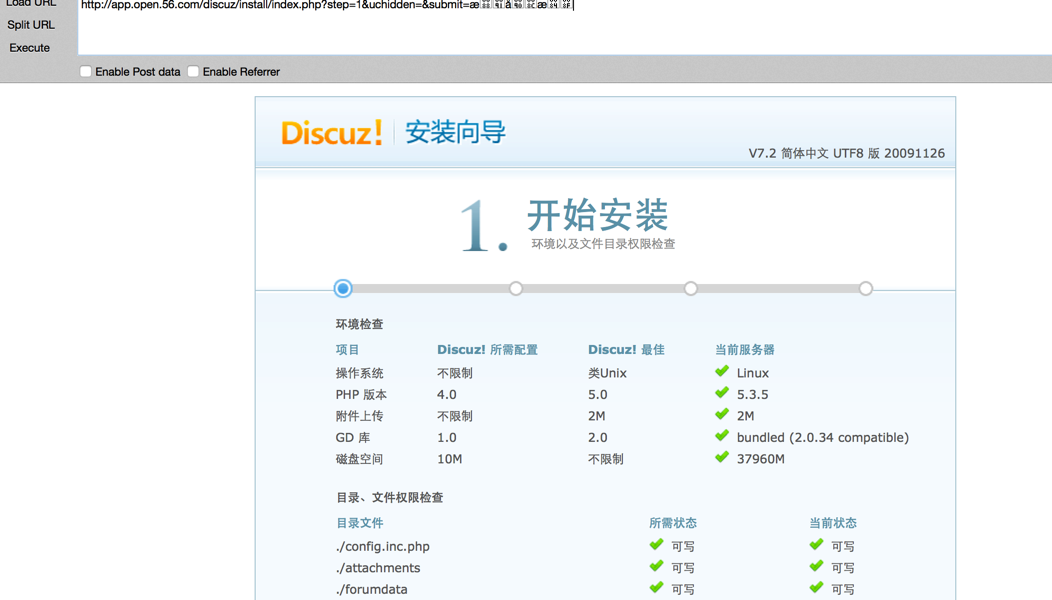Screen dimensions: 1052x600
Task: Click the Discuz! 所需配置 column header
Action: 487,350
